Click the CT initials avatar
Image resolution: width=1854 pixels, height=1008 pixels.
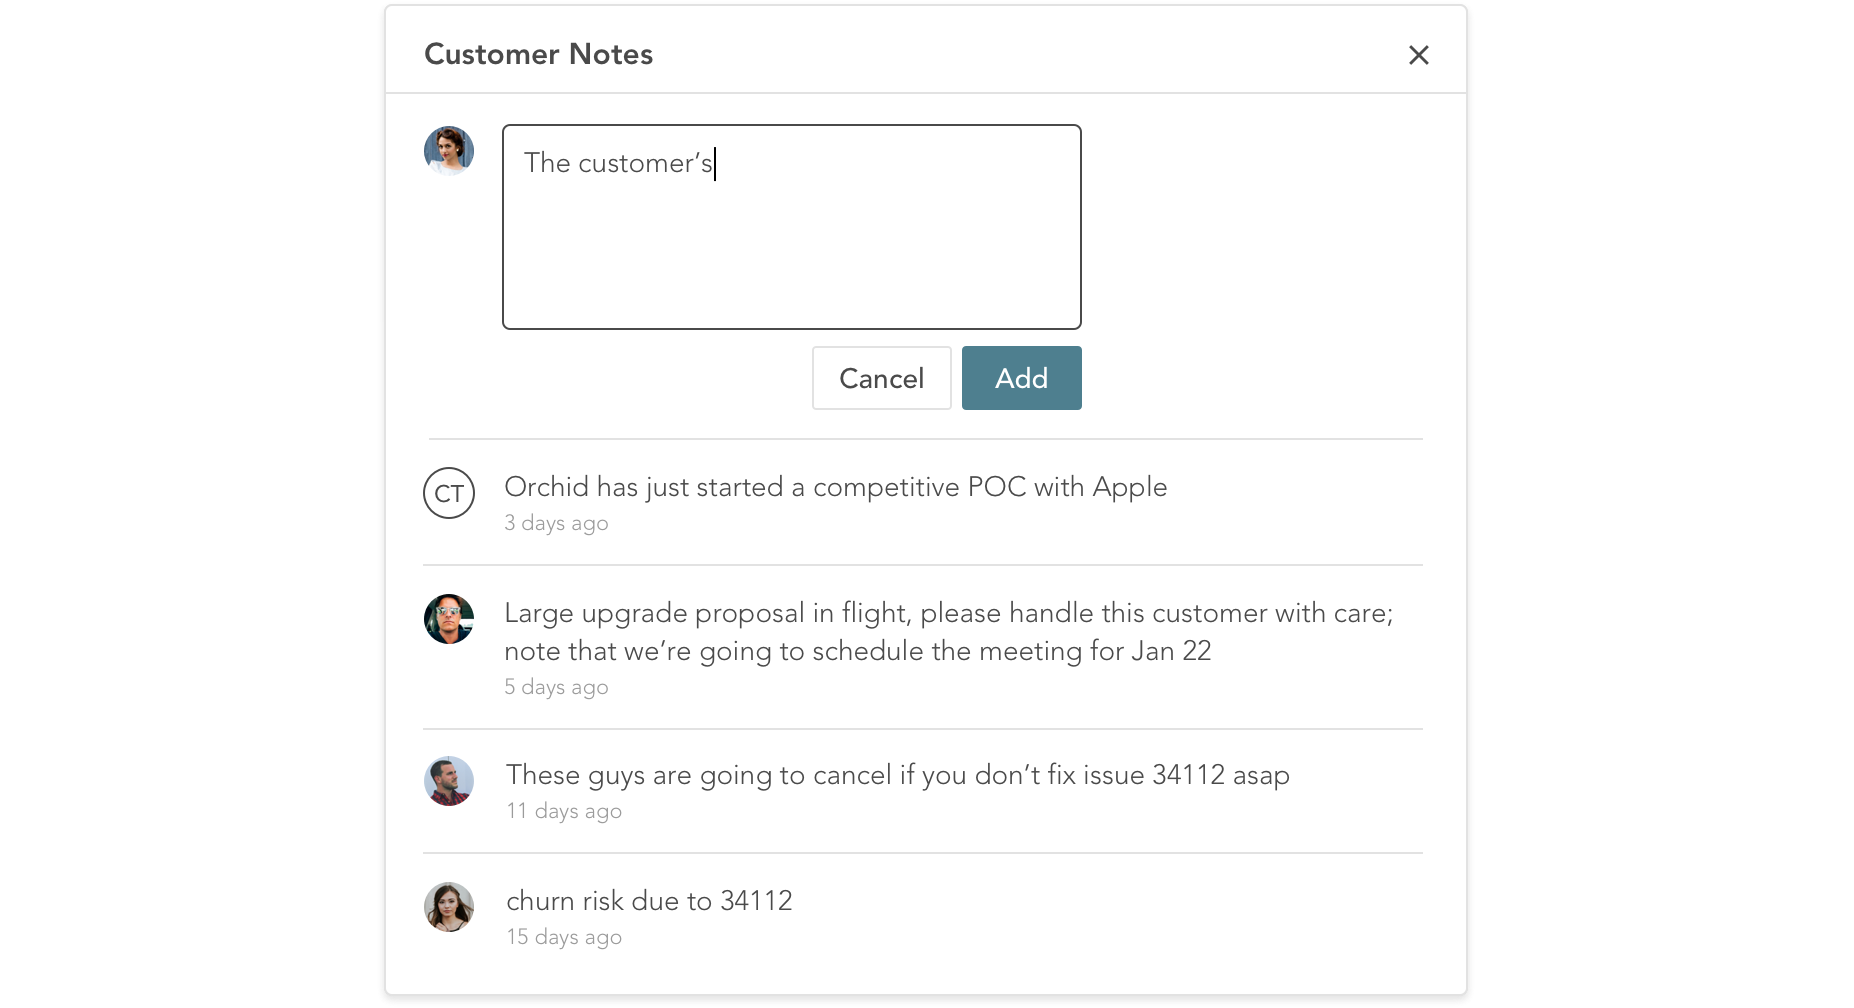pos(449,493)
